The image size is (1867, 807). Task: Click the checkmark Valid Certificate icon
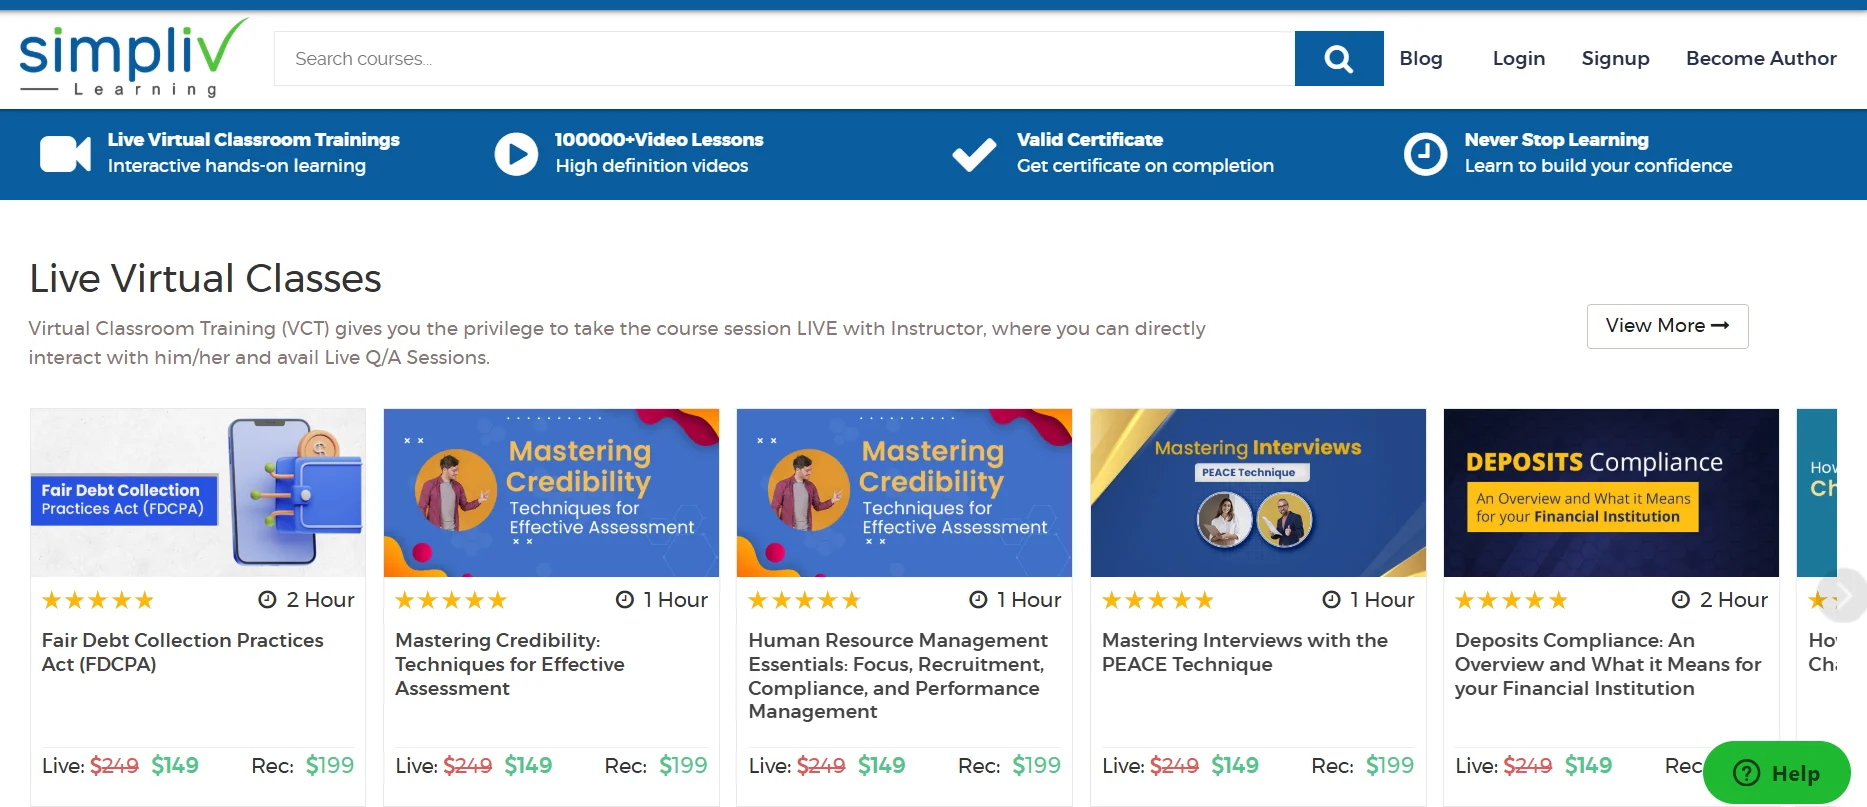pyautogui.click(x=973, y=154)
